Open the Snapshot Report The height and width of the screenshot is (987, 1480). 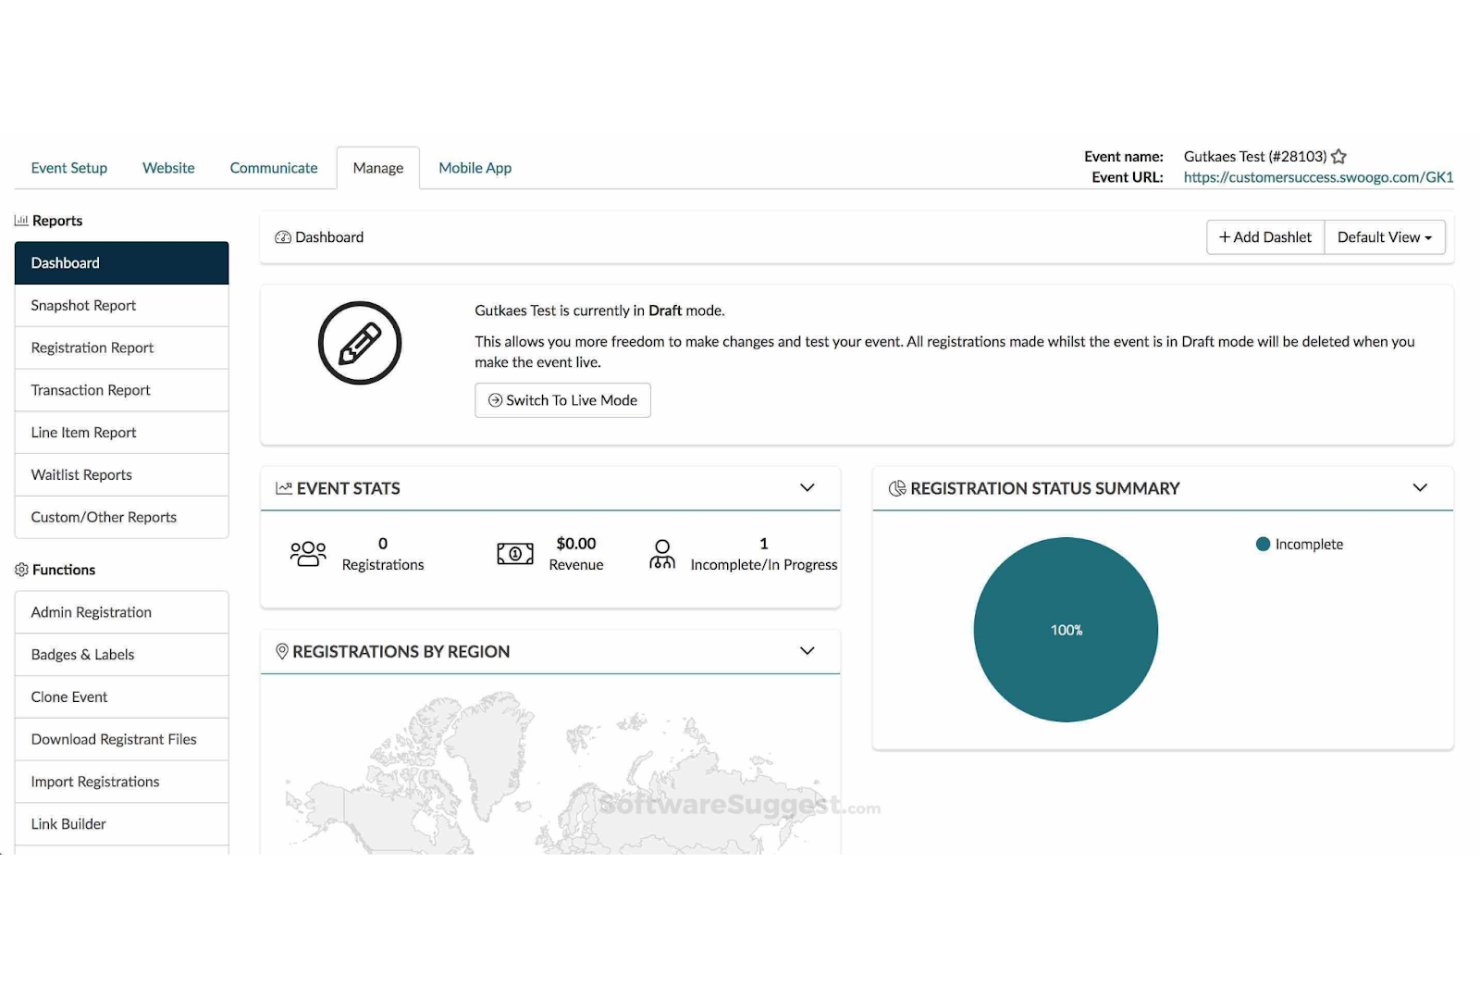[x=122, y=305]
